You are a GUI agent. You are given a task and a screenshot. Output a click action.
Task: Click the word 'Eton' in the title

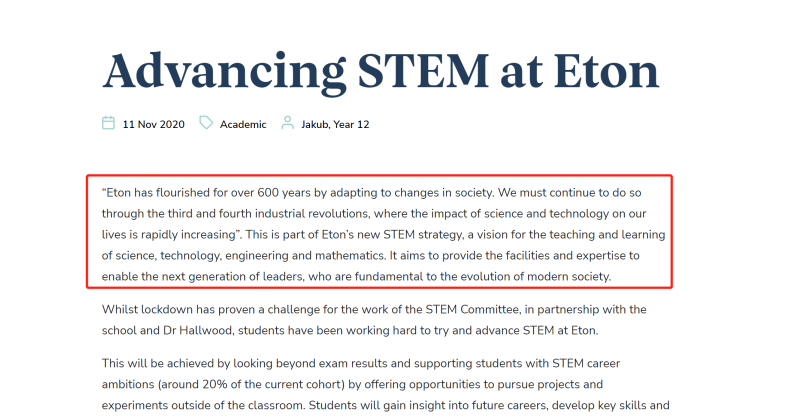pyautogui.click(x=606, y=71)
